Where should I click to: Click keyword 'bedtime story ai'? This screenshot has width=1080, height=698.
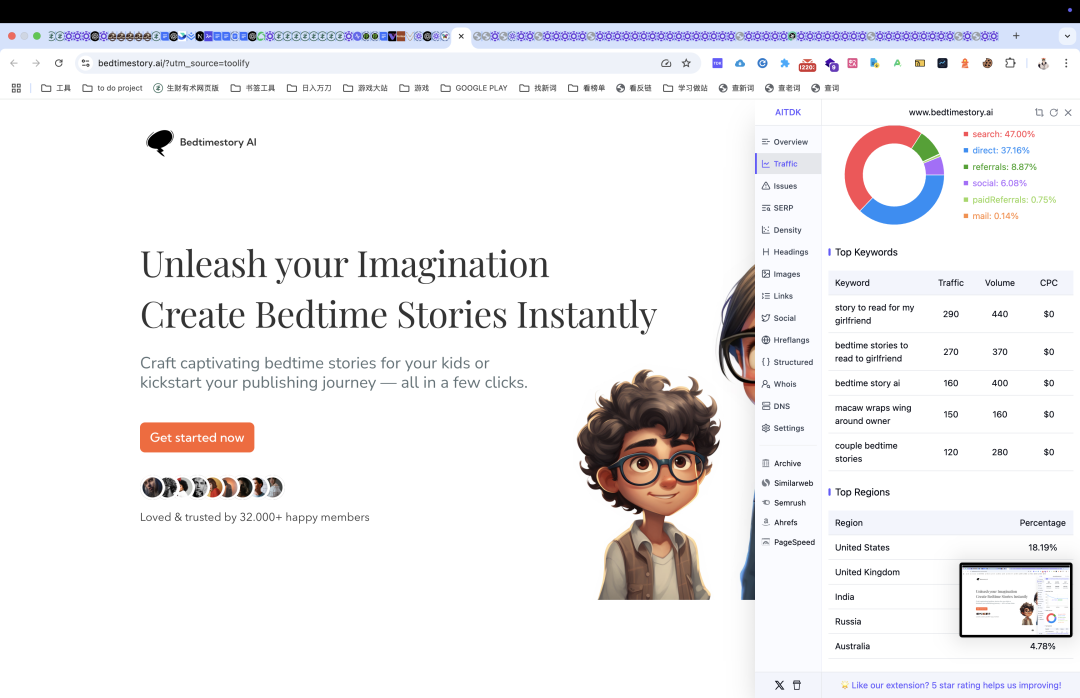[867, 383]
